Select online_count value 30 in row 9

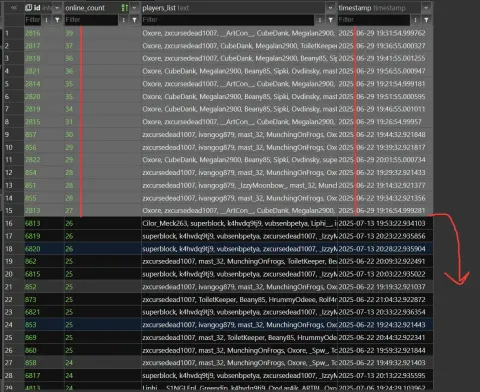click(x=103, y=134)
